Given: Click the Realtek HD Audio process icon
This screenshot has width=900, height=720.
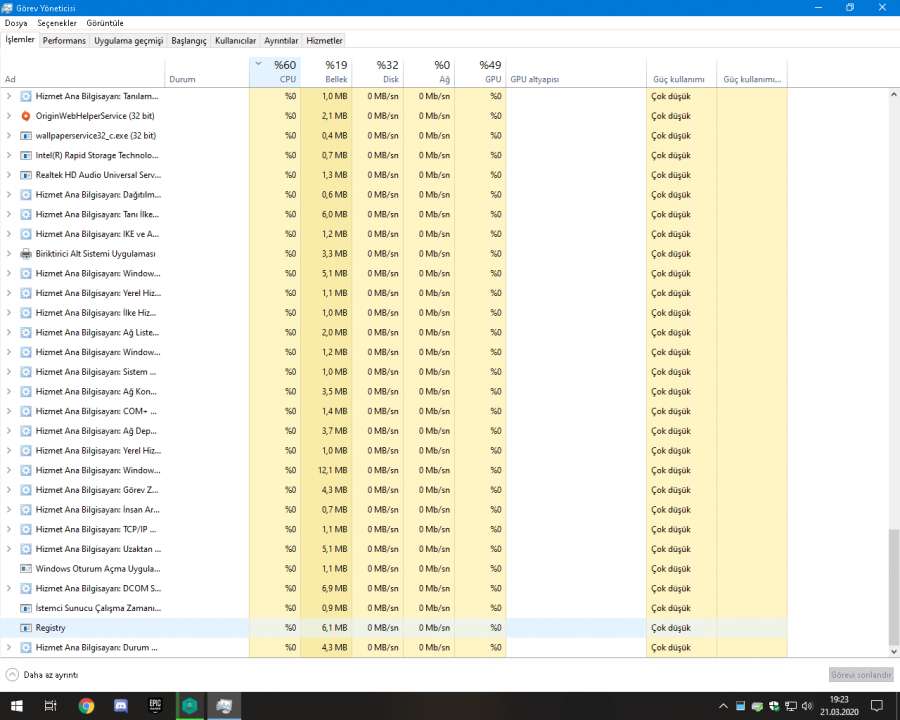Looking at the screenshot, I should (26, 175).
